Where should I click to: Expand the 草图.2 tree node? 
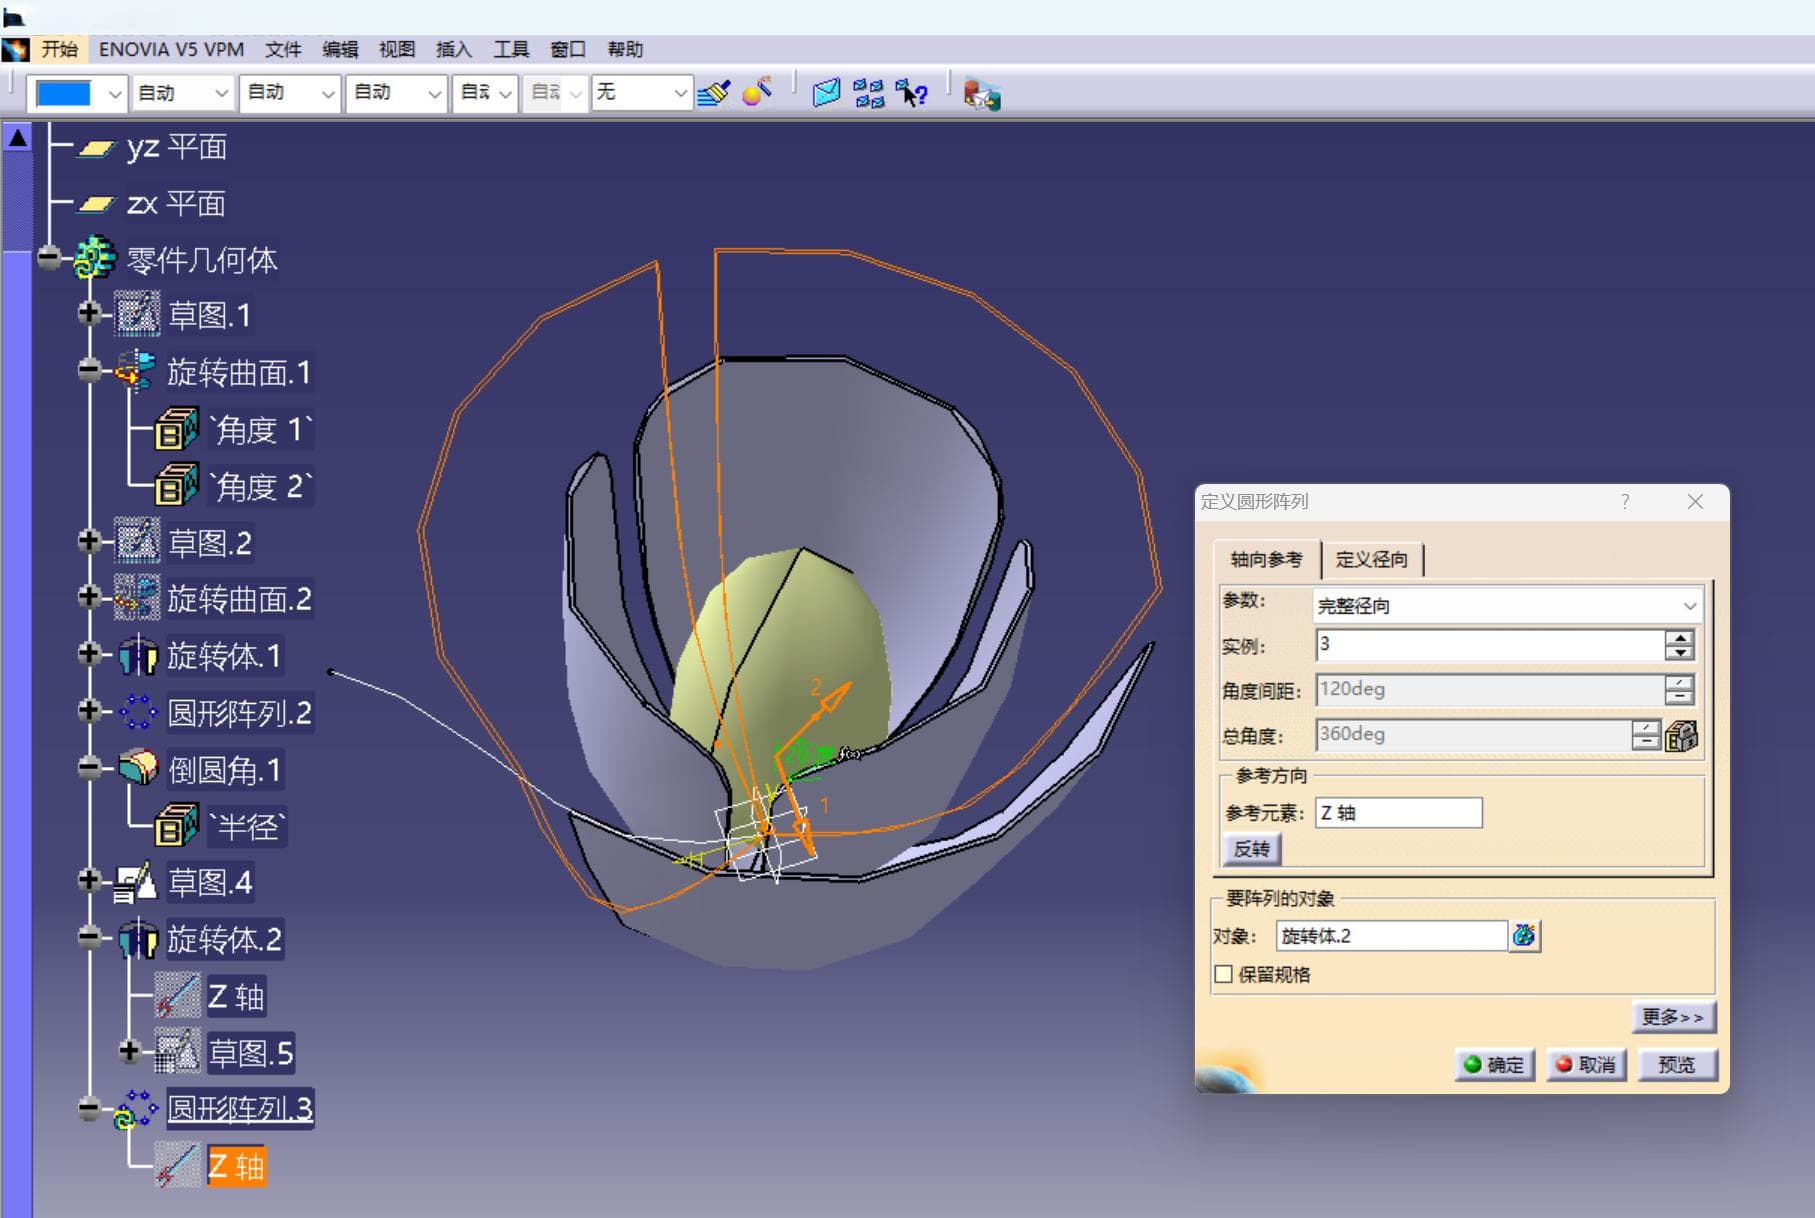(89, 541)
